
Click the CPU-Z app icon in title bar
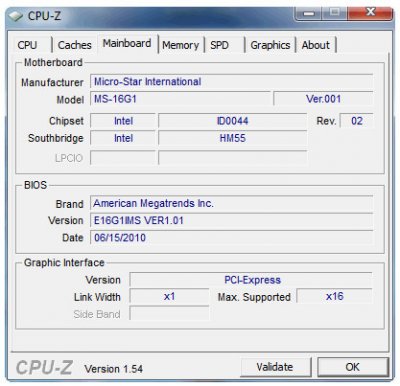pyautogui.click(x=15, y=16)
